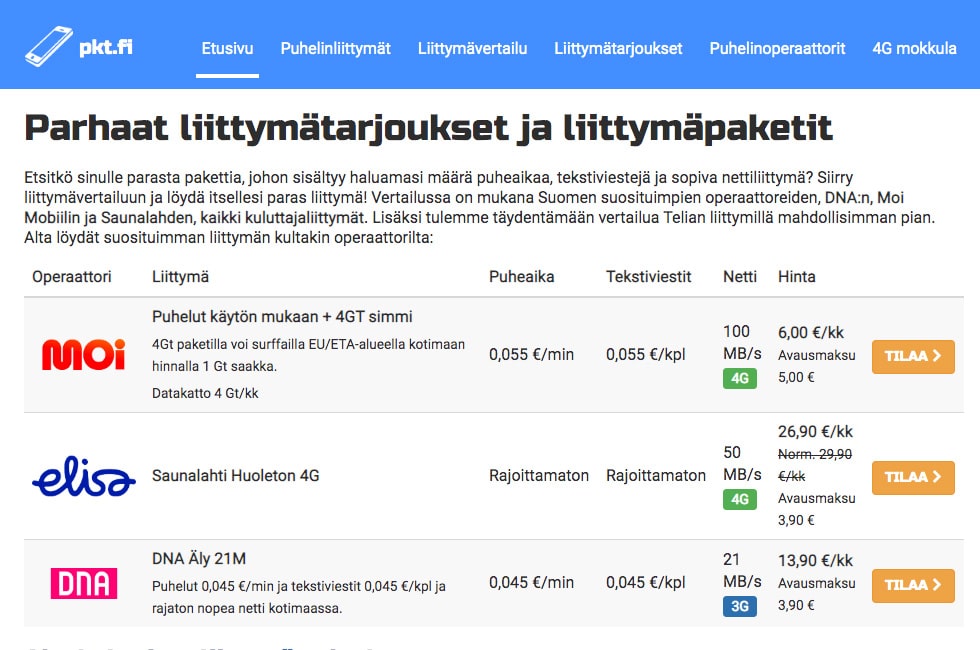Click TILAA button for Moi plan
Image resolution: width=980 pixels, height=650 pixels.
point(913,356)
